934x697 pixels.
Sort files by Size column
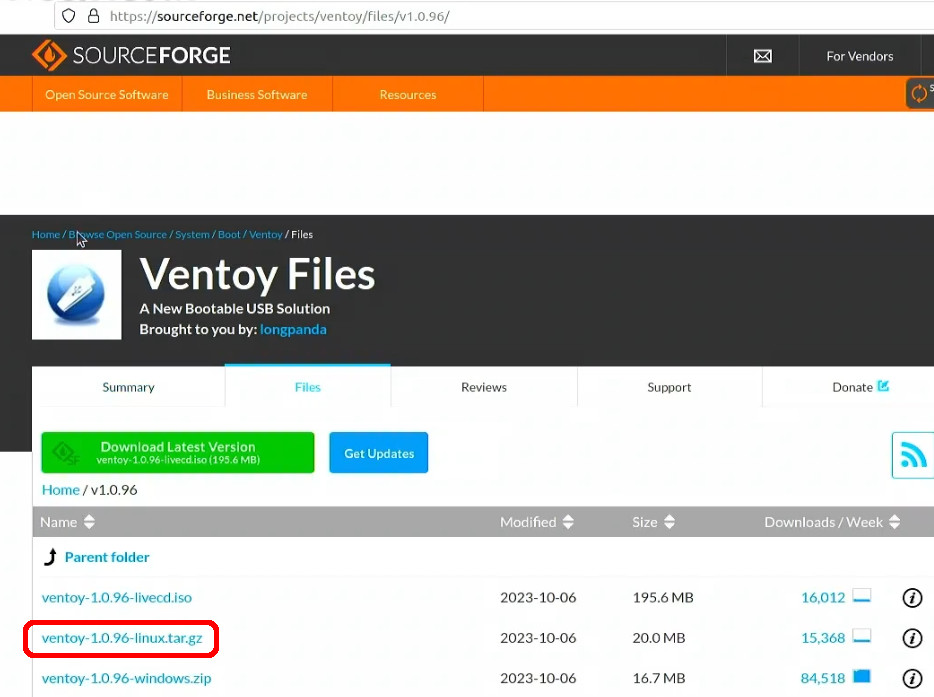tap(654, 522)
